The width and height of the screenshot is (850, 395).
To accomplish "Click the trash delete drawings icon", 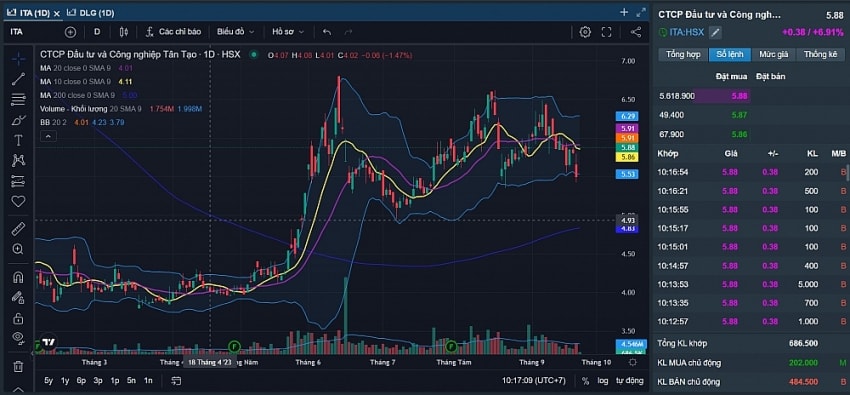I will tap(18, 367).
